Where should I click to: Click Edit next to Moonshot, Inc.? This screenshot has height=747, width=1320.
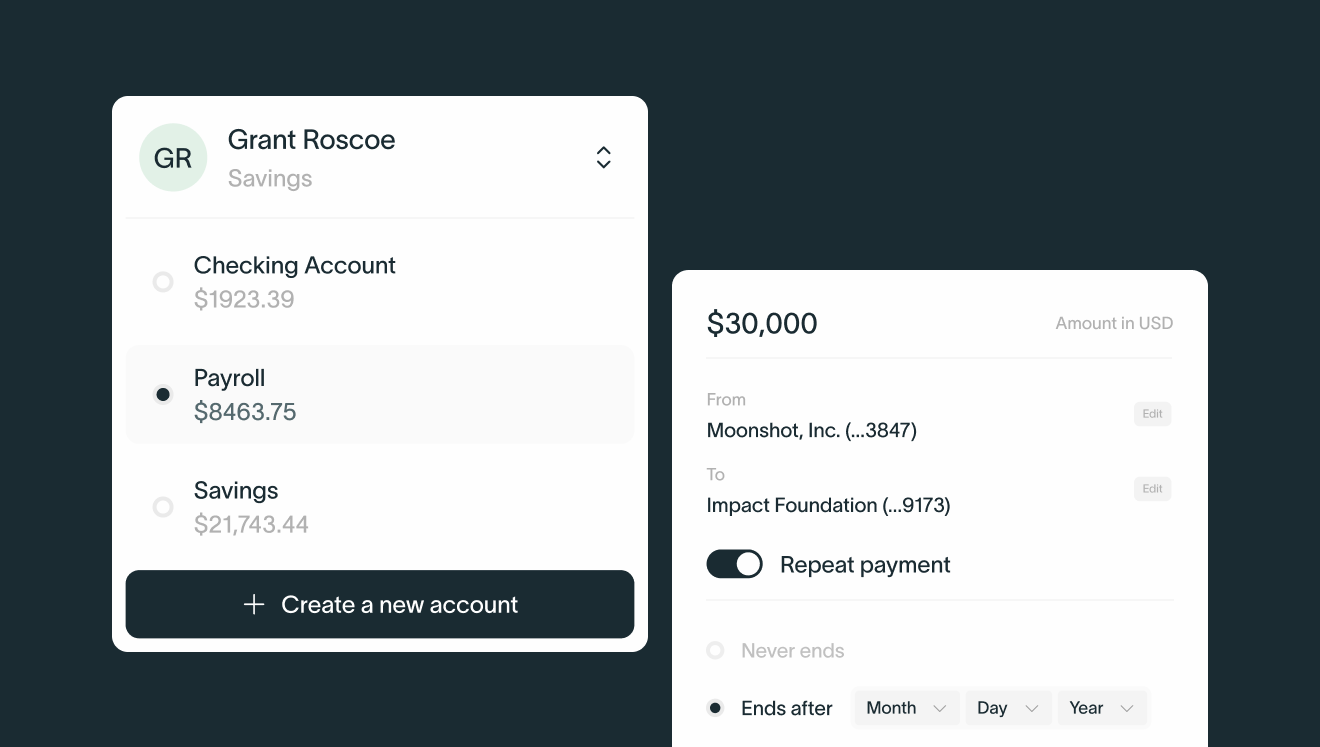coord(1152,413)
